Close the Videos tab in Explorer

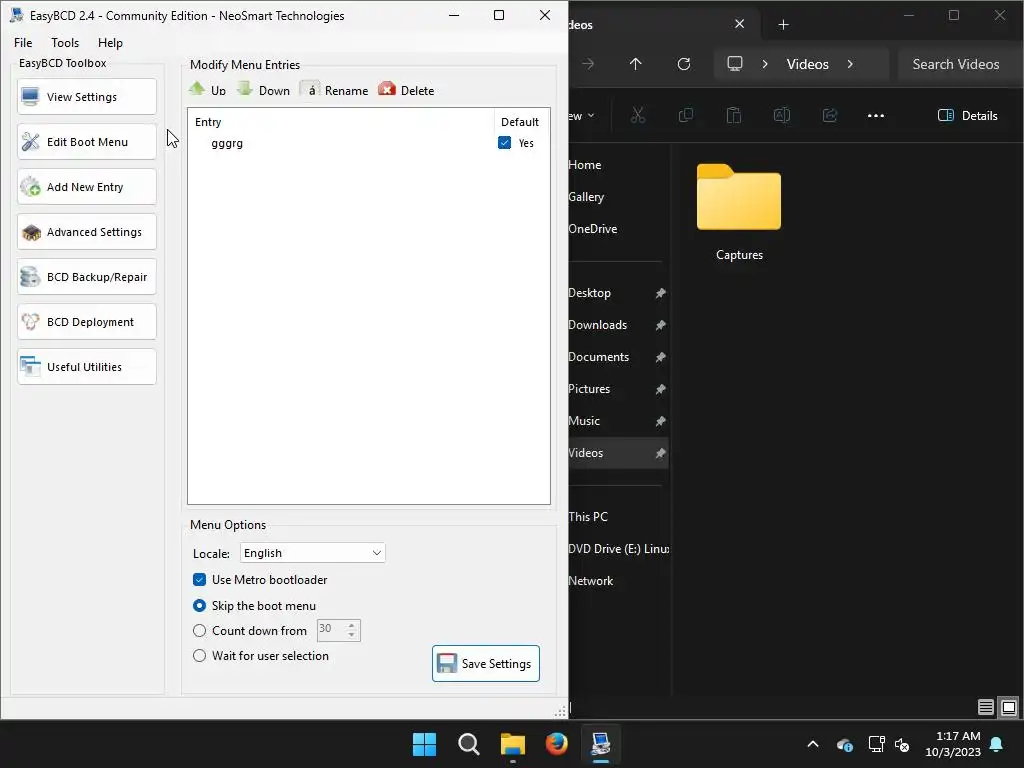pyautogui.click(x=739, y=24)
